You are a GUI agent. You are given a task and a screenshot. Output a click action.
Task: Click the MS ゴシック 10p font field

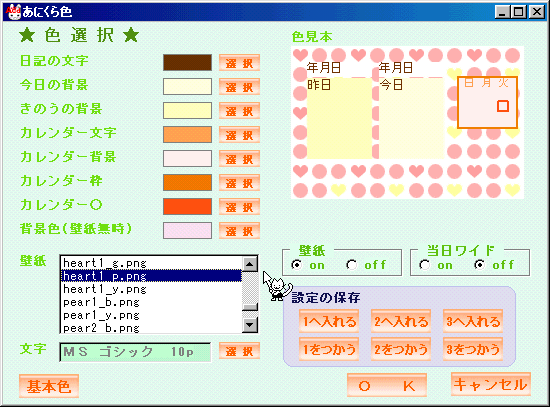135,352
